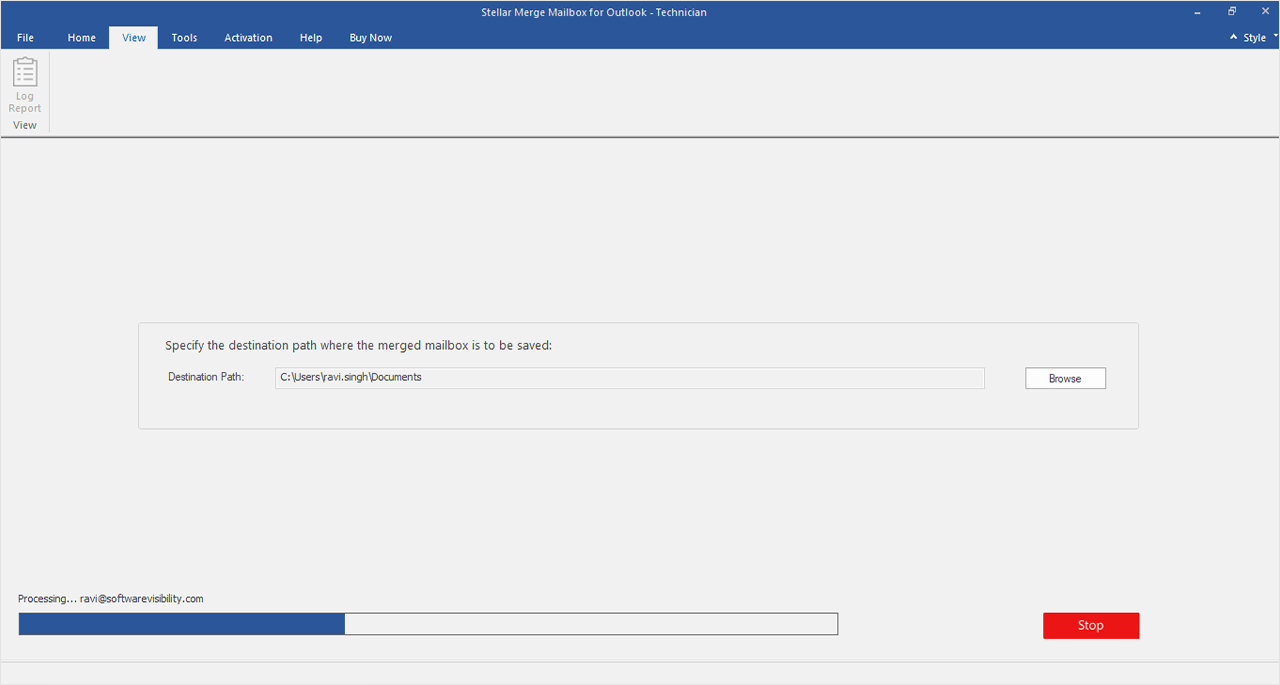Stop the merge process
Image resolution: width=1280 pixels, height=685 pixels.
[x=1090, y=625]
